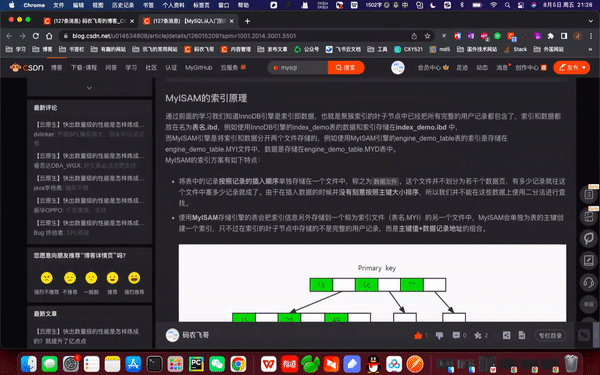The image size is (600, 375).
Task: Click the 专栏目录 button
Action: pyautogui.click(x=550, y=336)
